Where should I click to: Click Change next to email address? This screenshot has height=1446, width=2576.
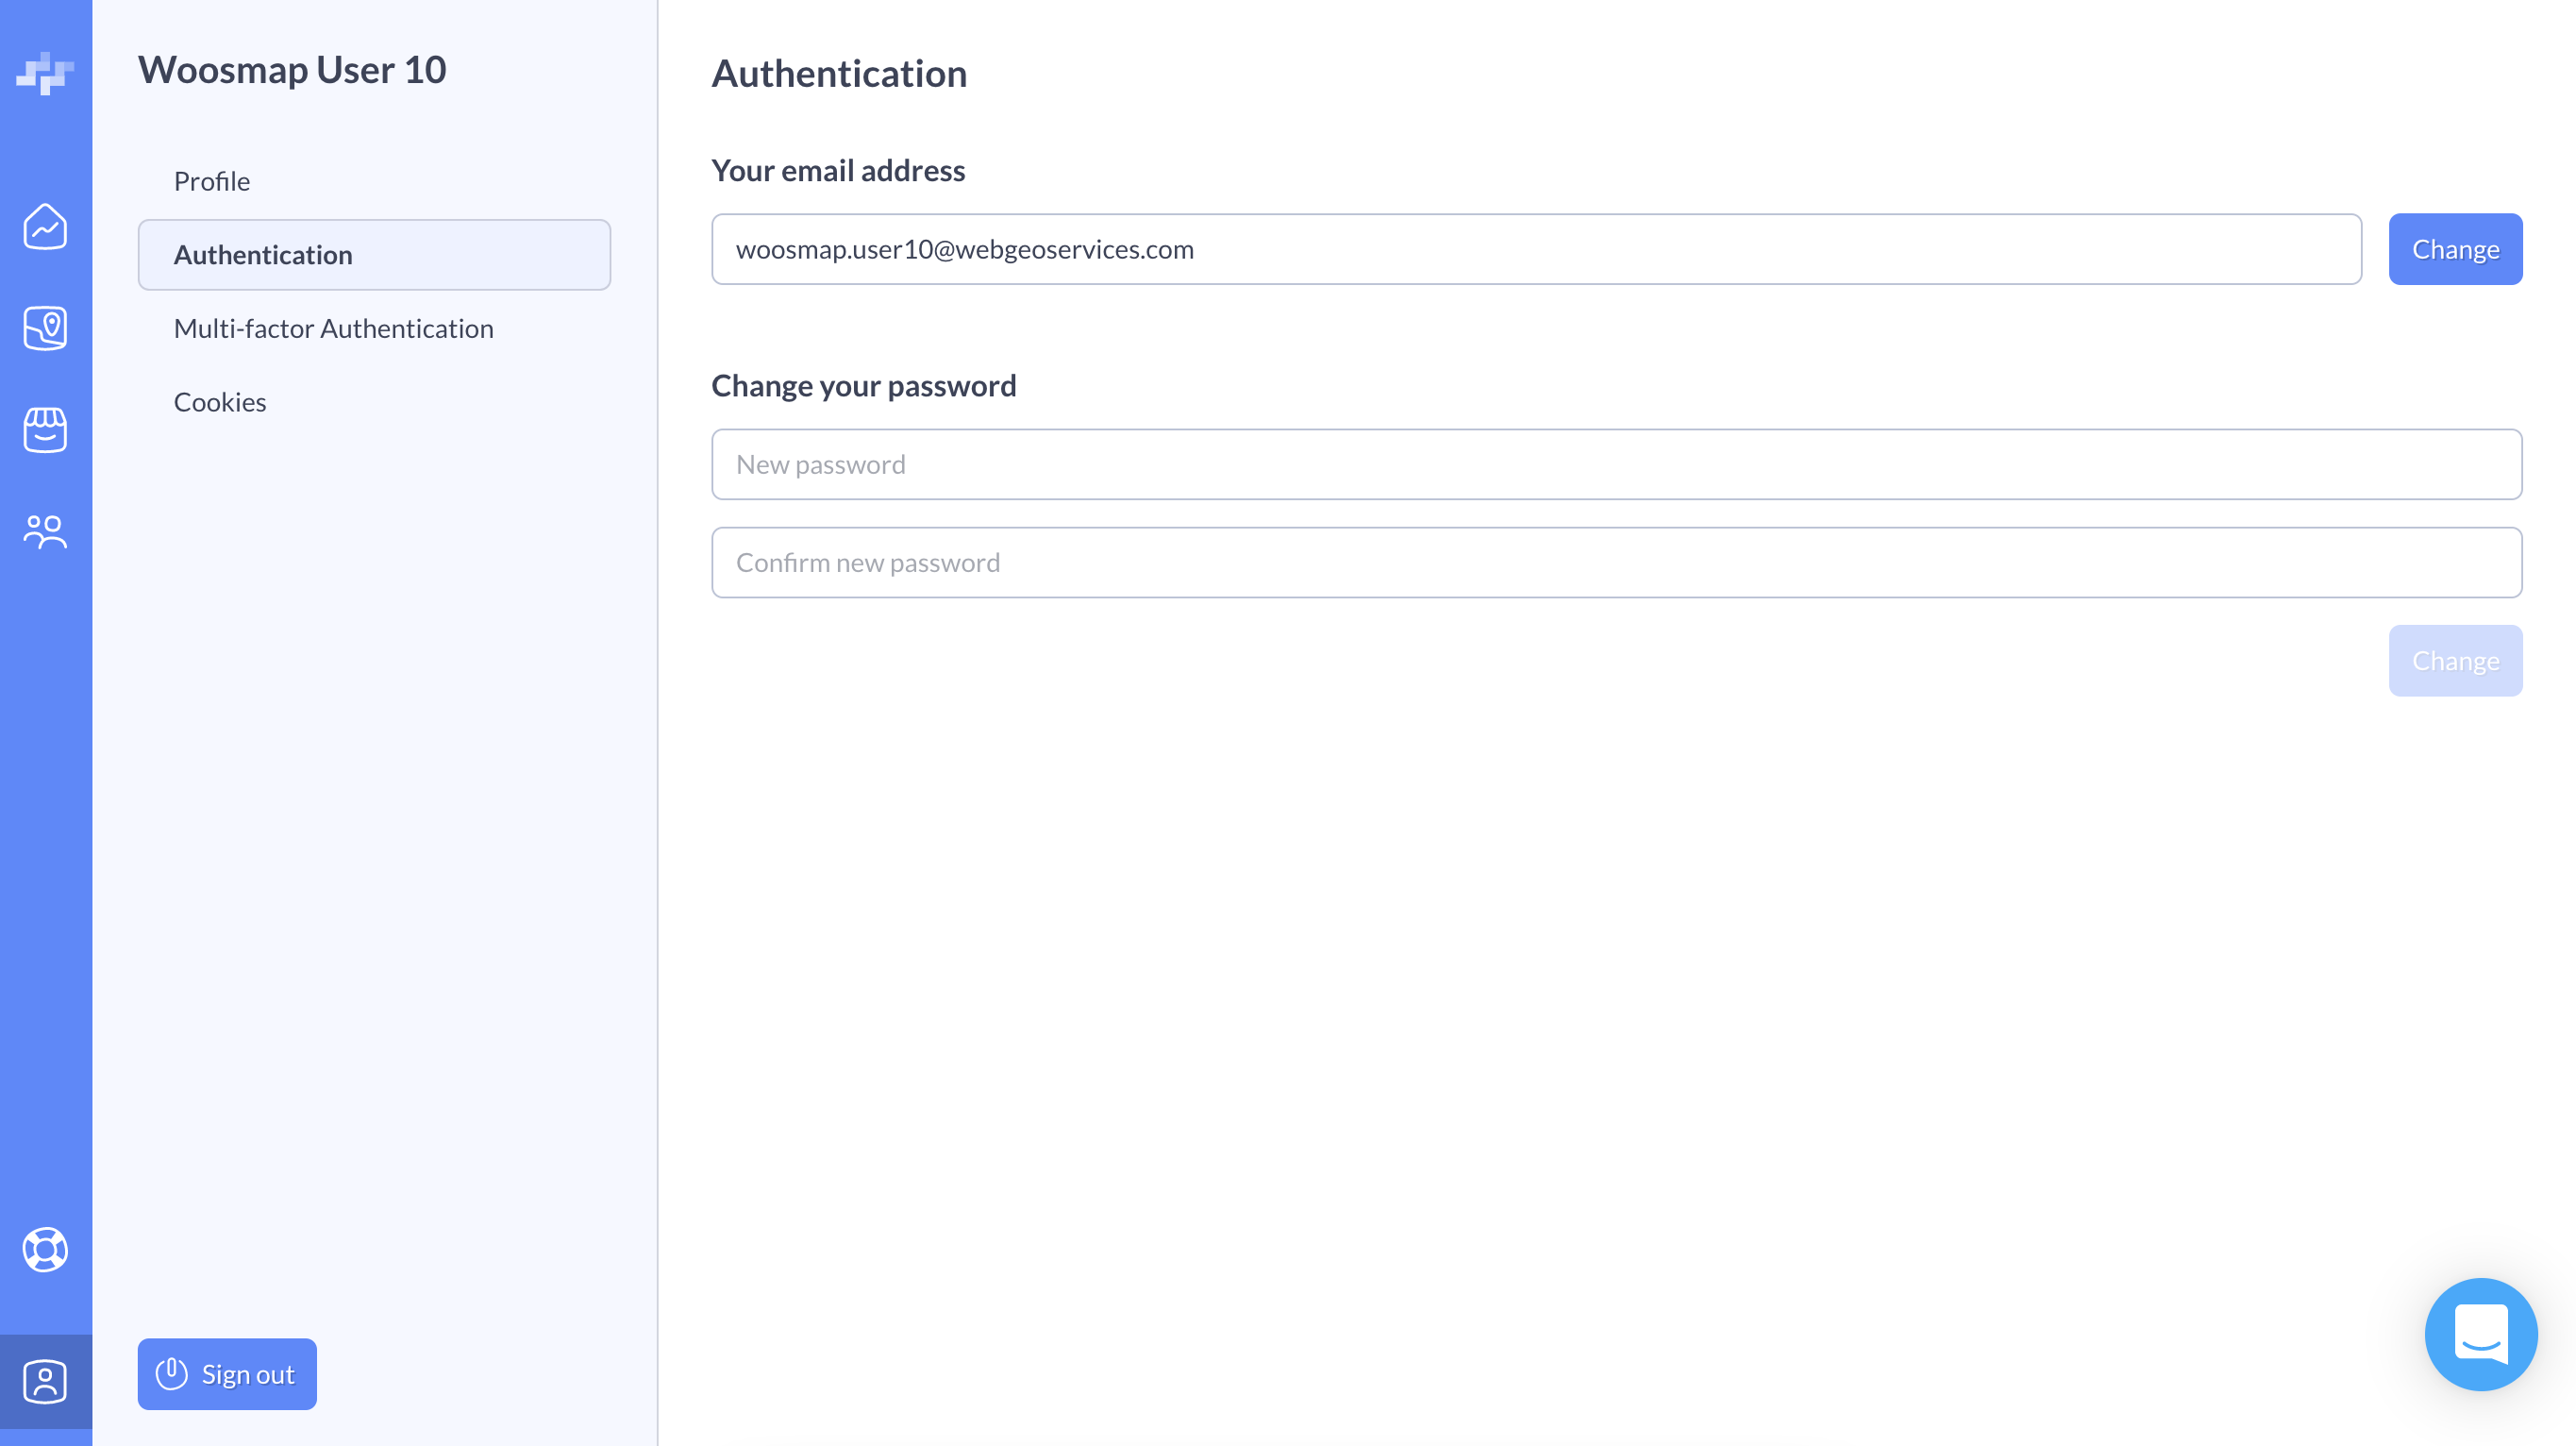click(x=2454, y=249)
